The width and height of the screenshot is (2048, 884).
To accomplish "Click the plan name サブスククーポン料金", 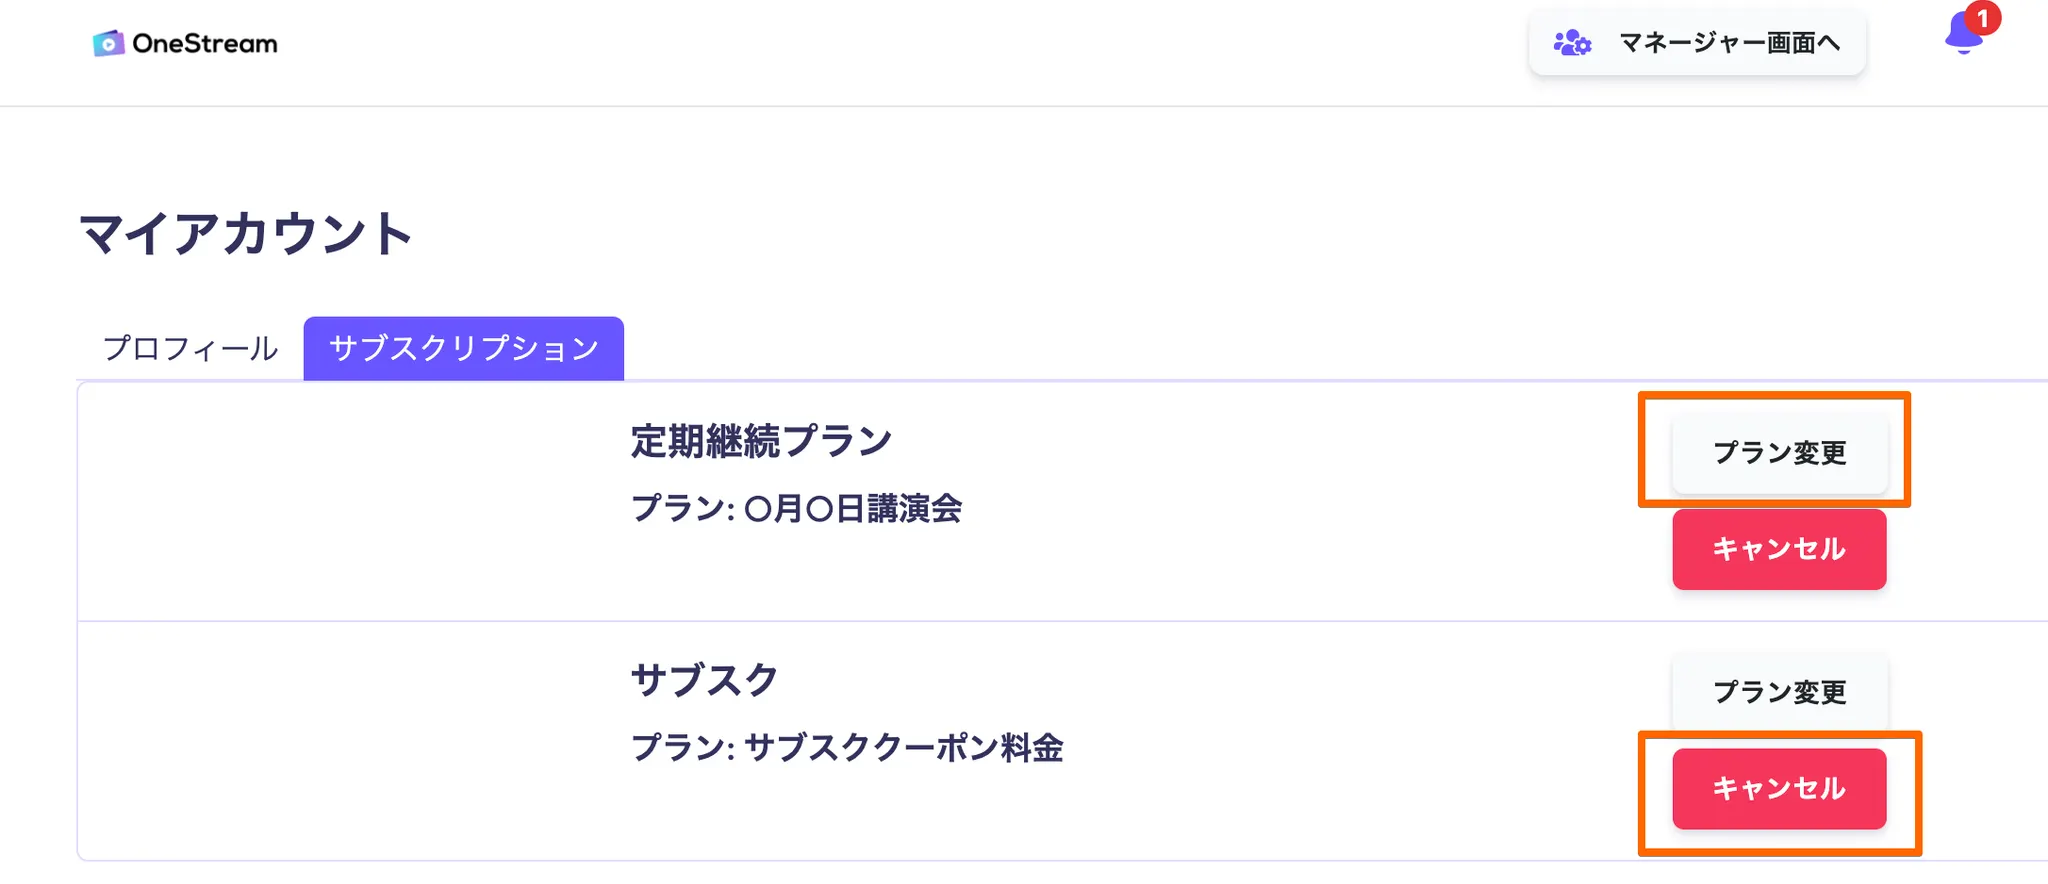I will coord(903,748).
